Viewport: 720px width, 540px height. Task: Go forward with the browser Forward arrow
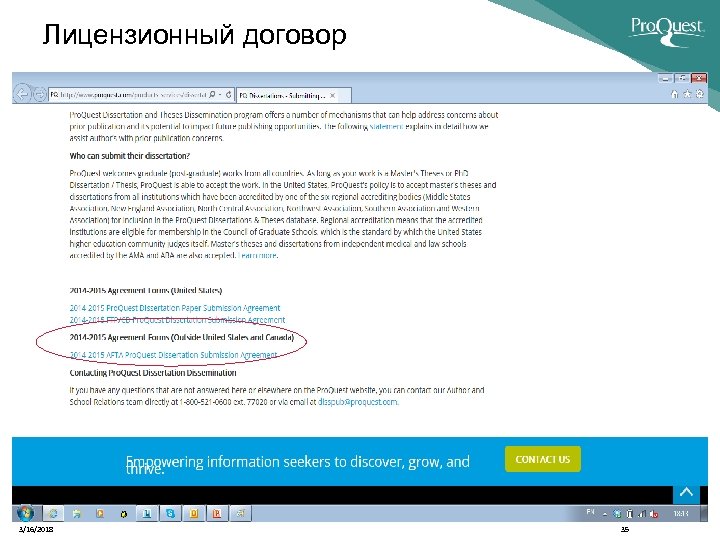coord(40,94)
